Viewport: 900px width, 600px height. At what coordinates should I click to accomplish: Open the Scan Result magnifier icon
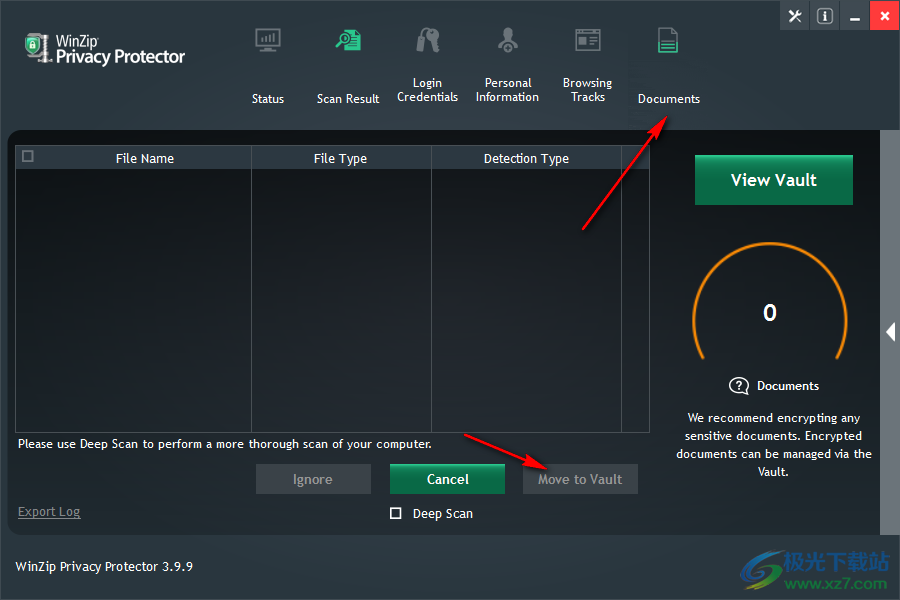(x=348, y=40)
